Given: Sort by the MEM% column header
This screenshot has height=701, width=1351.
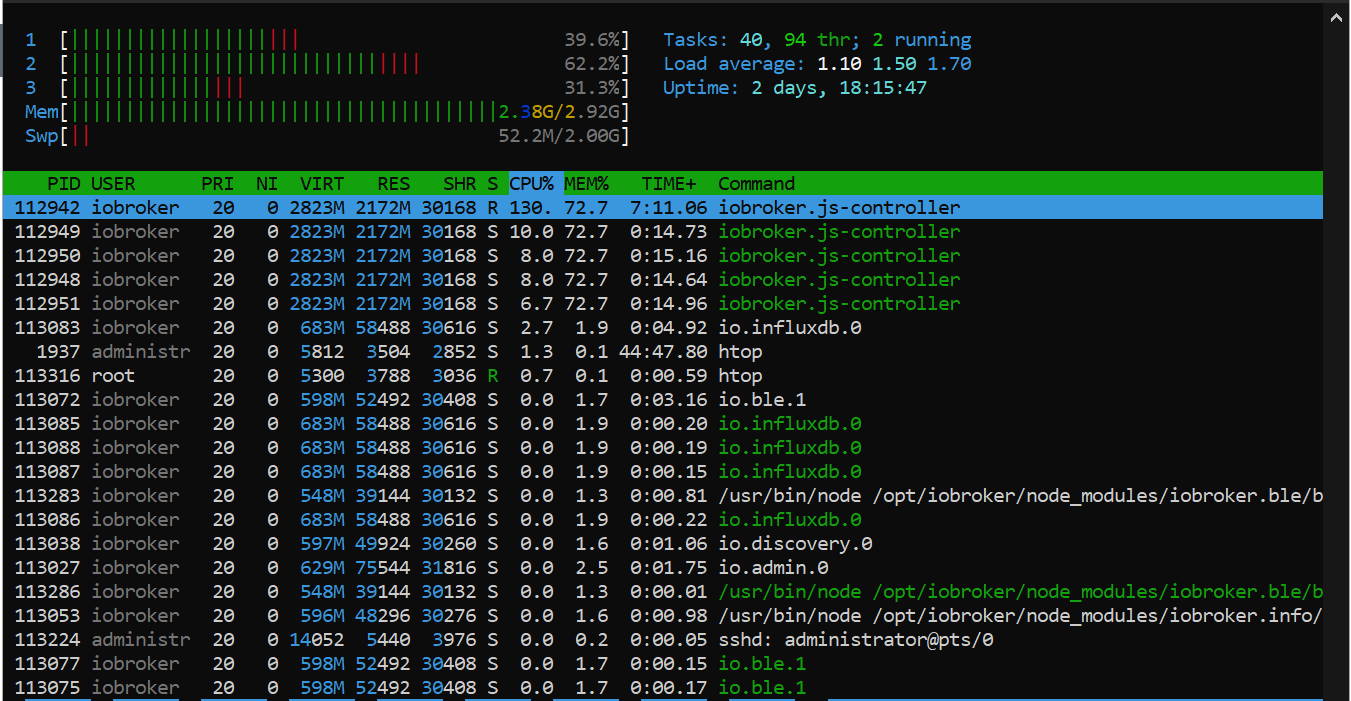Looking at the screenshot, I should coord(587,184).
